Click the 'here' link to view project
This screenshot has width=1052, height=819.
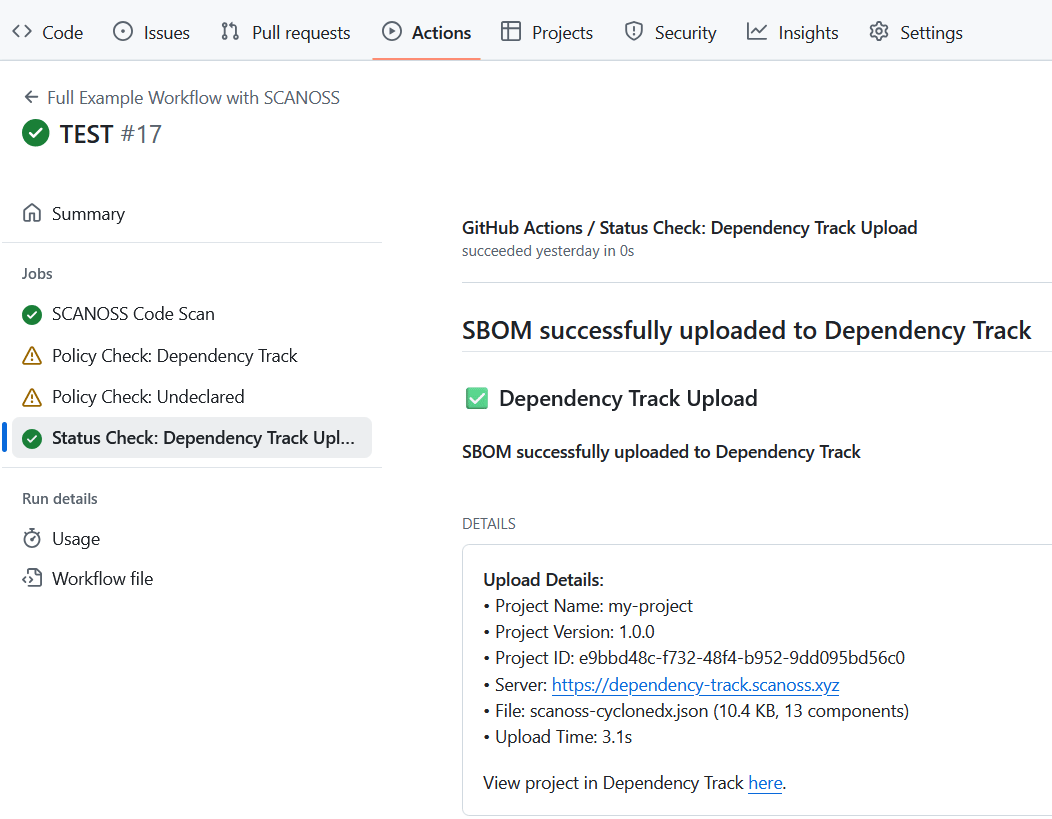[766, 783]
